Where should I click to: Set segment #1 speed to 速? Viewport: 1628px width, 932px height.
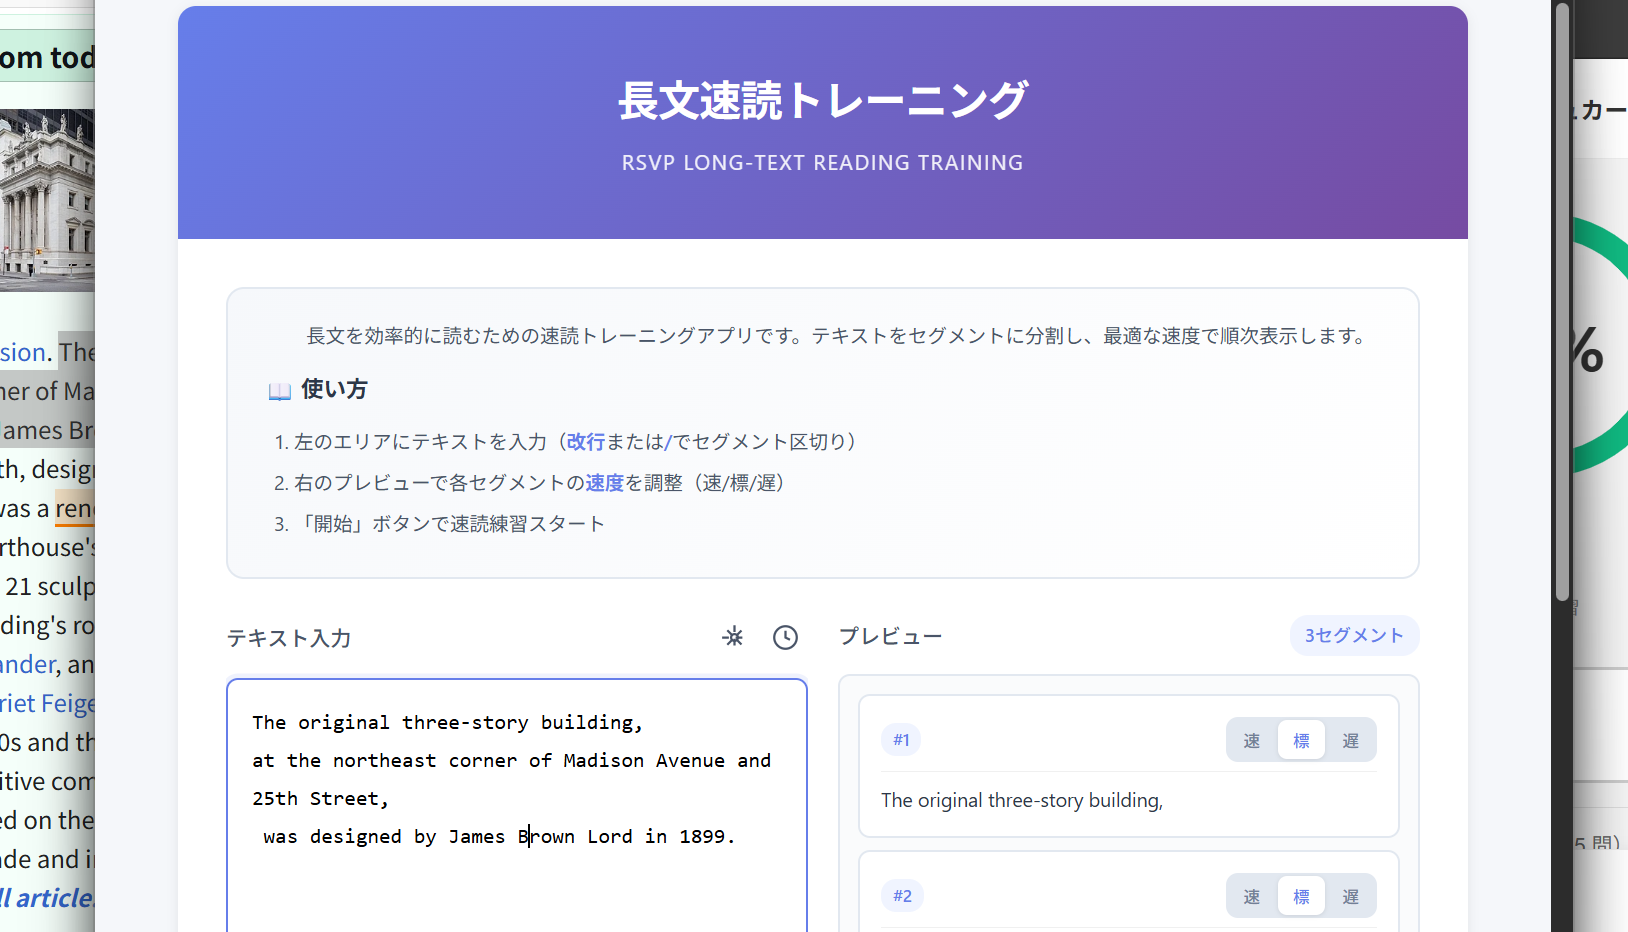click(x=1251, y=740)
